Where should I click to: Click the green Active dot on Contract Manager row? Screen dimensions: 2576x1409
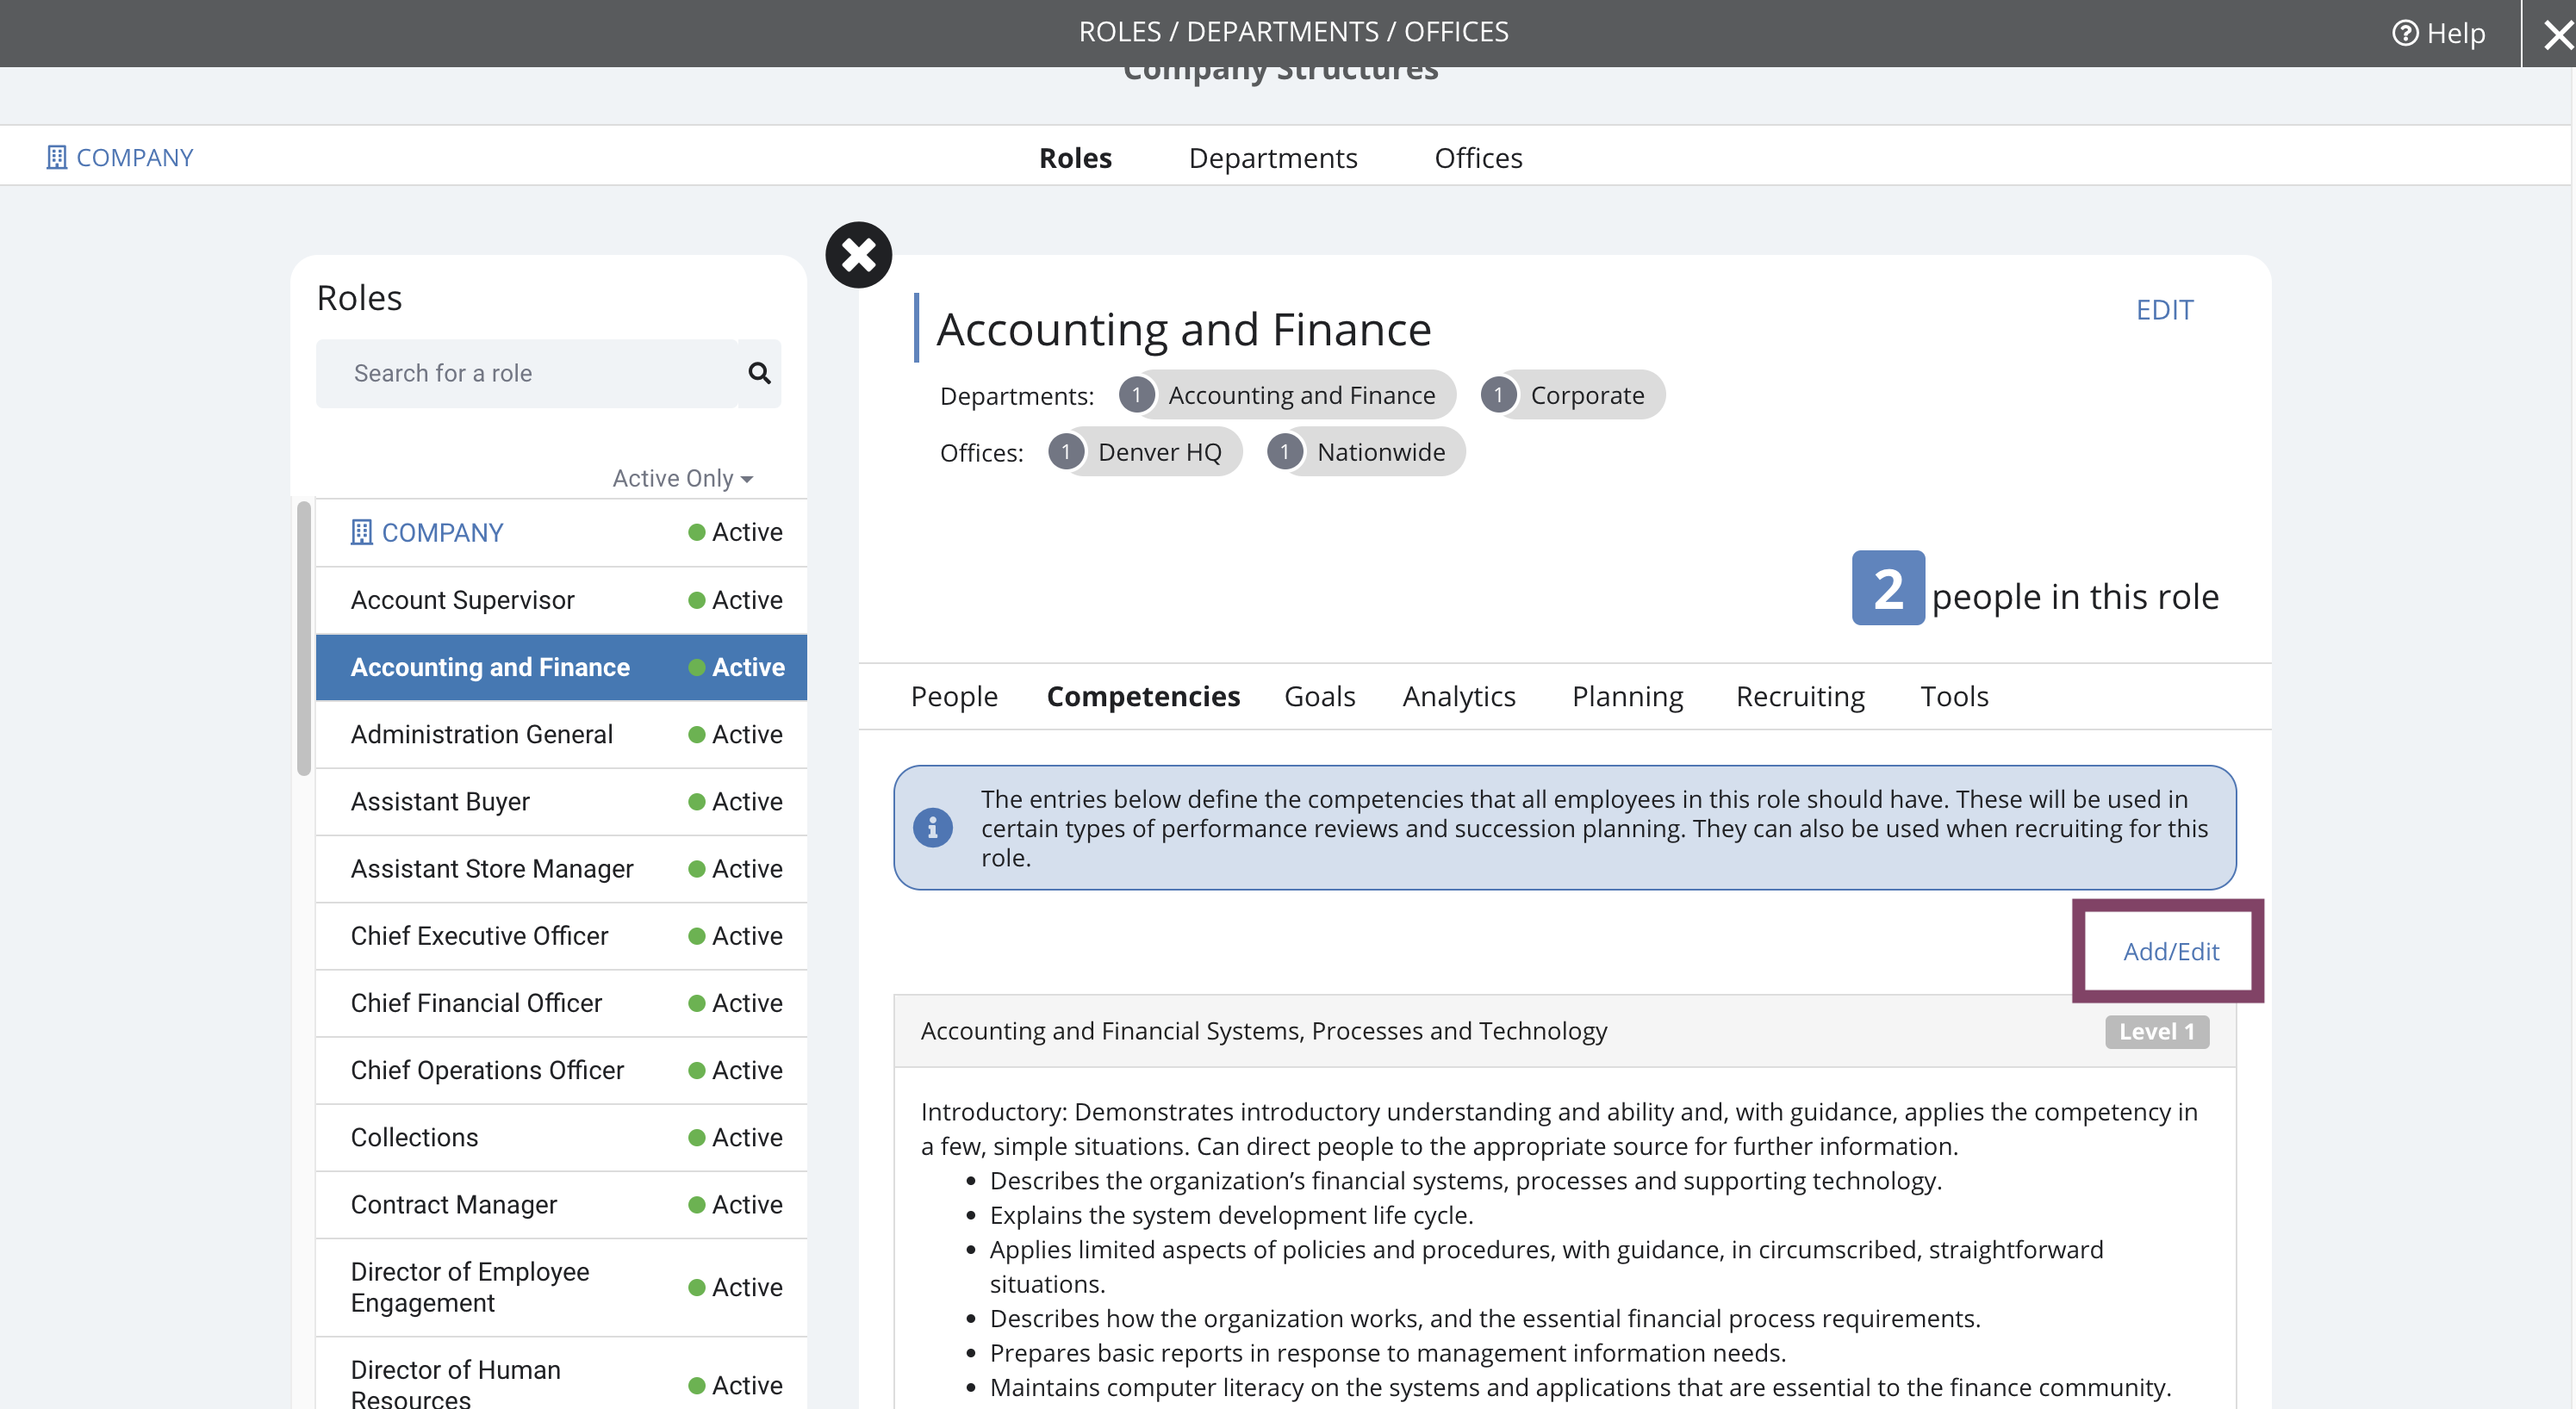click(x=697, y=1205)
